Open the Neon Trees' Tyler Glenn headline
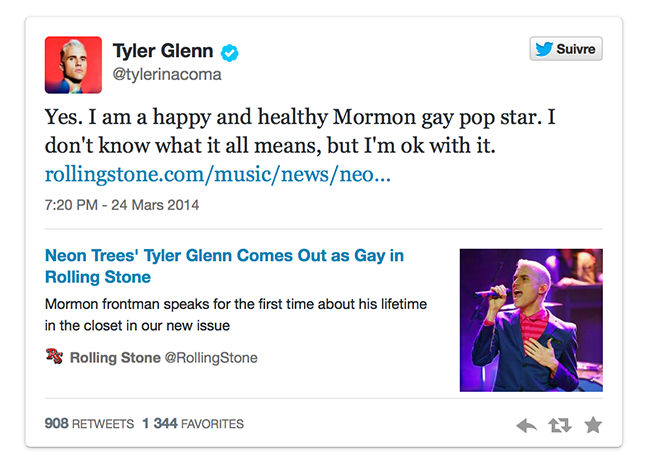Screen dimensions: 650x470 pos(224,266)
